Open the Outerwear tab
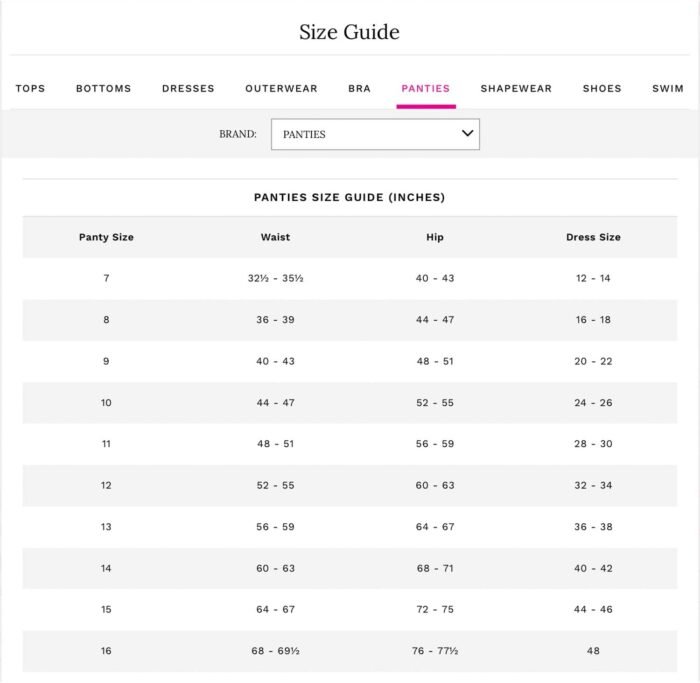700x683 pixels. point(281,88)
